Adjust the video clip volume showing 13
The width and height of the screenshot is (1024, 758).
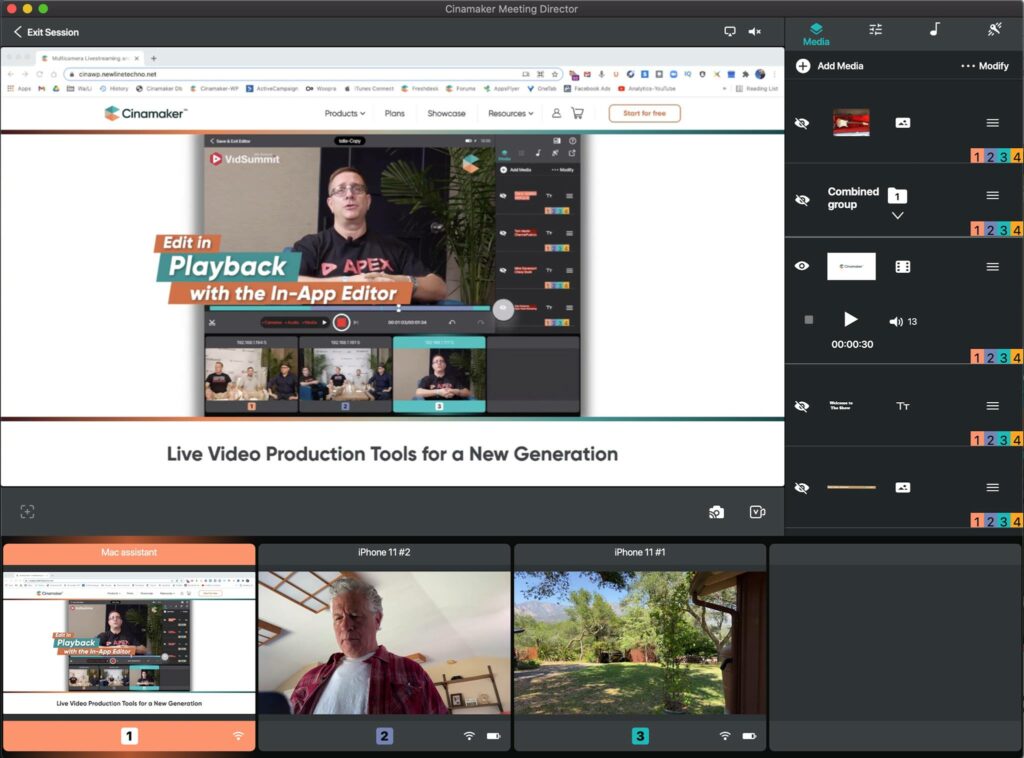tap(903, 321)
